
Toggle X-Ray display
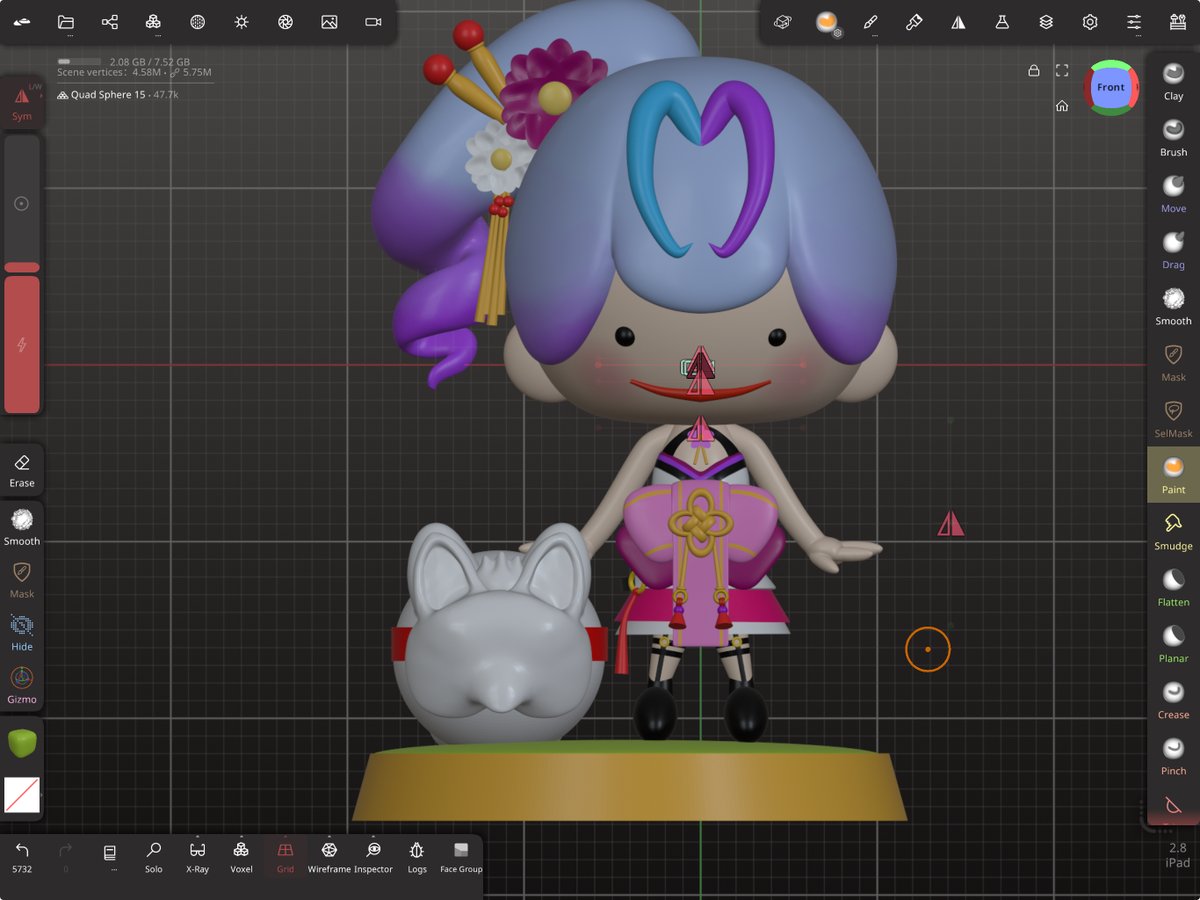197,857
